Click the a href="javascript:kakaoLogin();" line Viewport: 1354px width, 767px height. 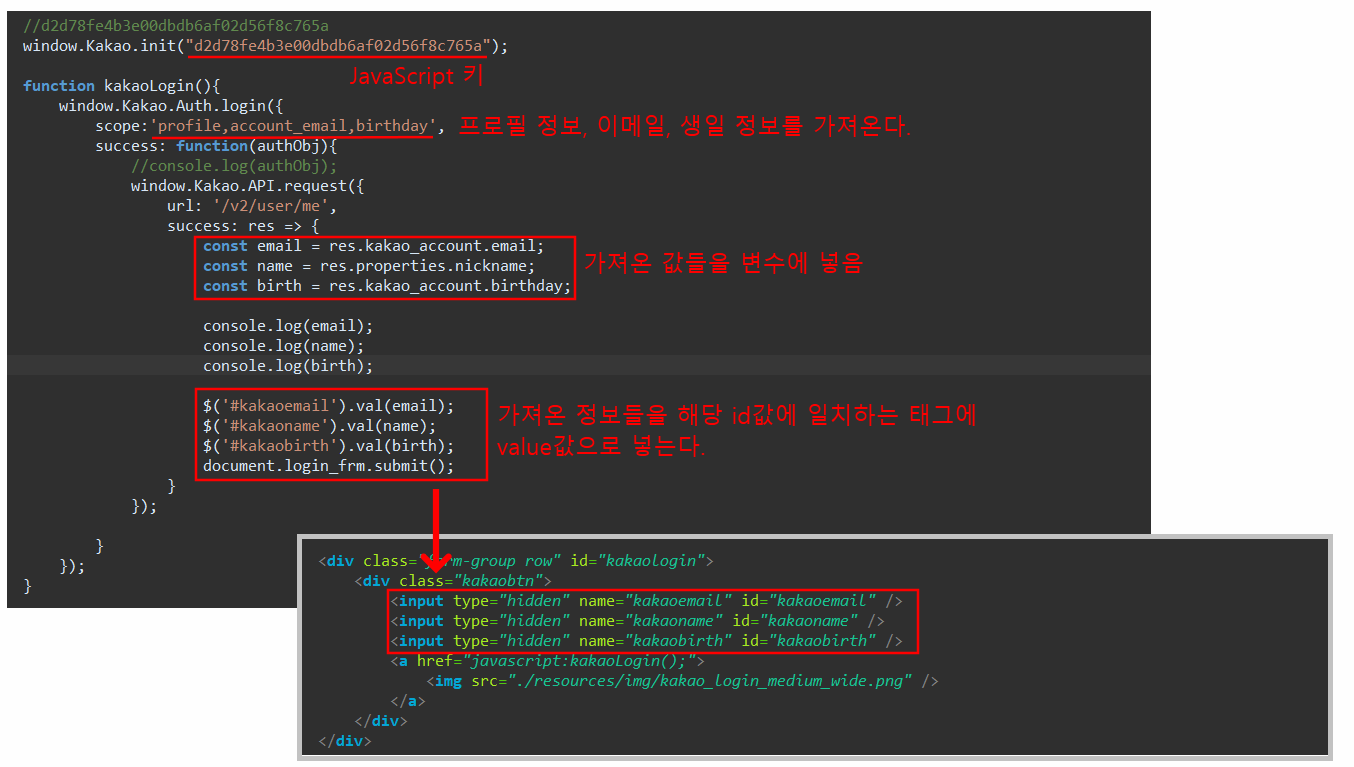[548, 661]
